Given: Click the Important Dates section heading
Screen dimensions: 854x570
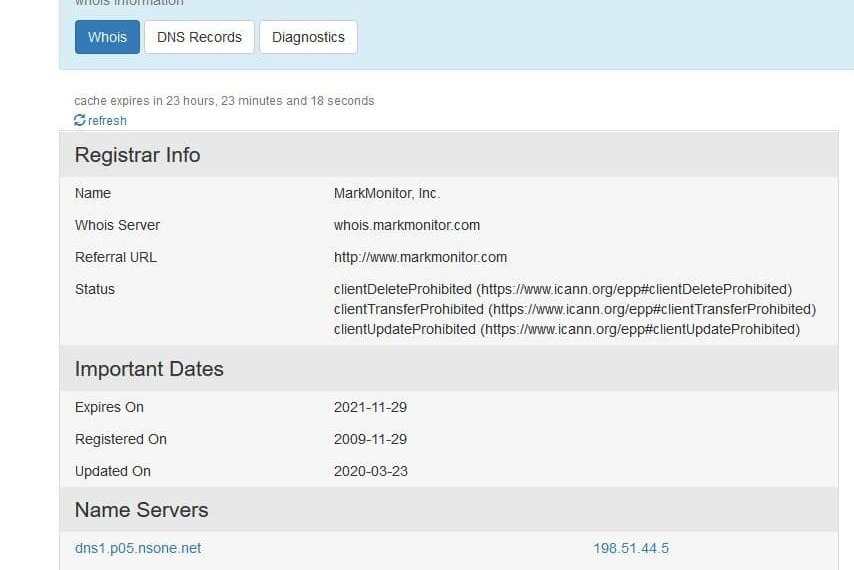Looking at the screenshot, I should point(149,369).
